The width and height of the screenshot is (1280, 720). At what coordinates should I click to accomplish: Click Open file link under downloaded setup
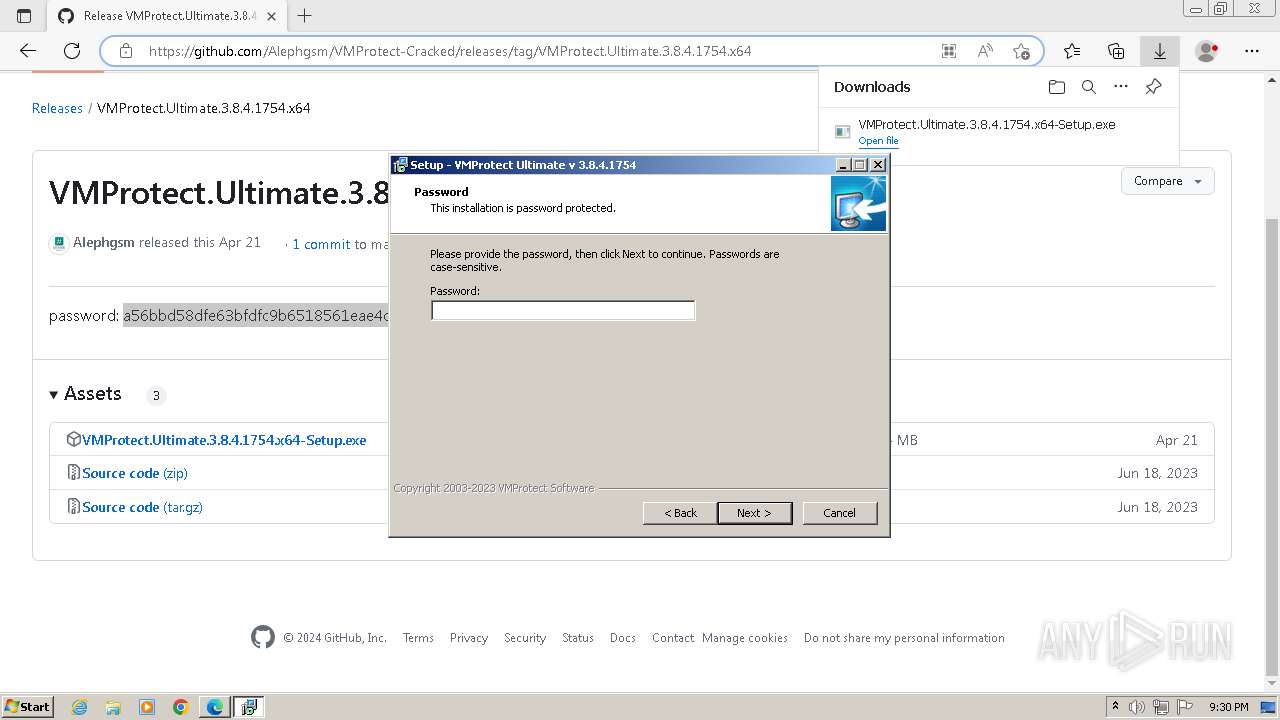tap(878, 141)
